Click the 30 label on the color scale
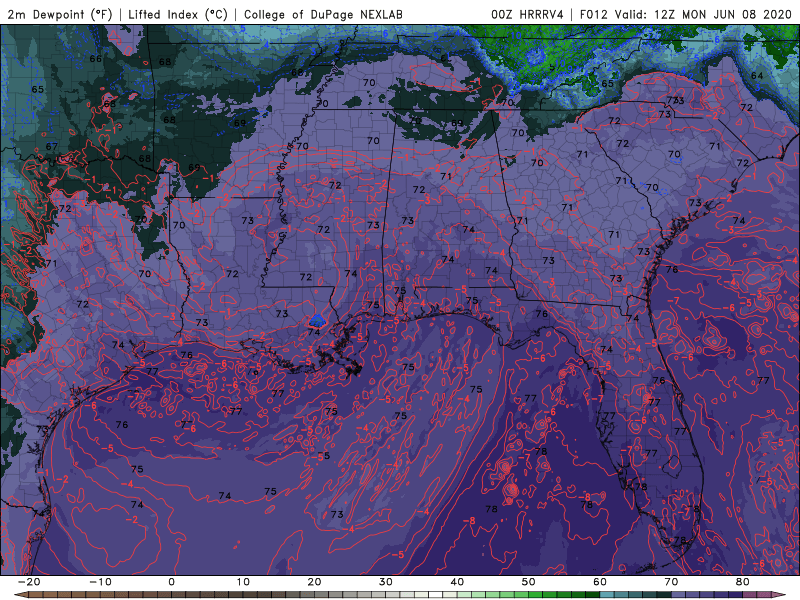Screen dimensions: 800x600 [386, 582]
